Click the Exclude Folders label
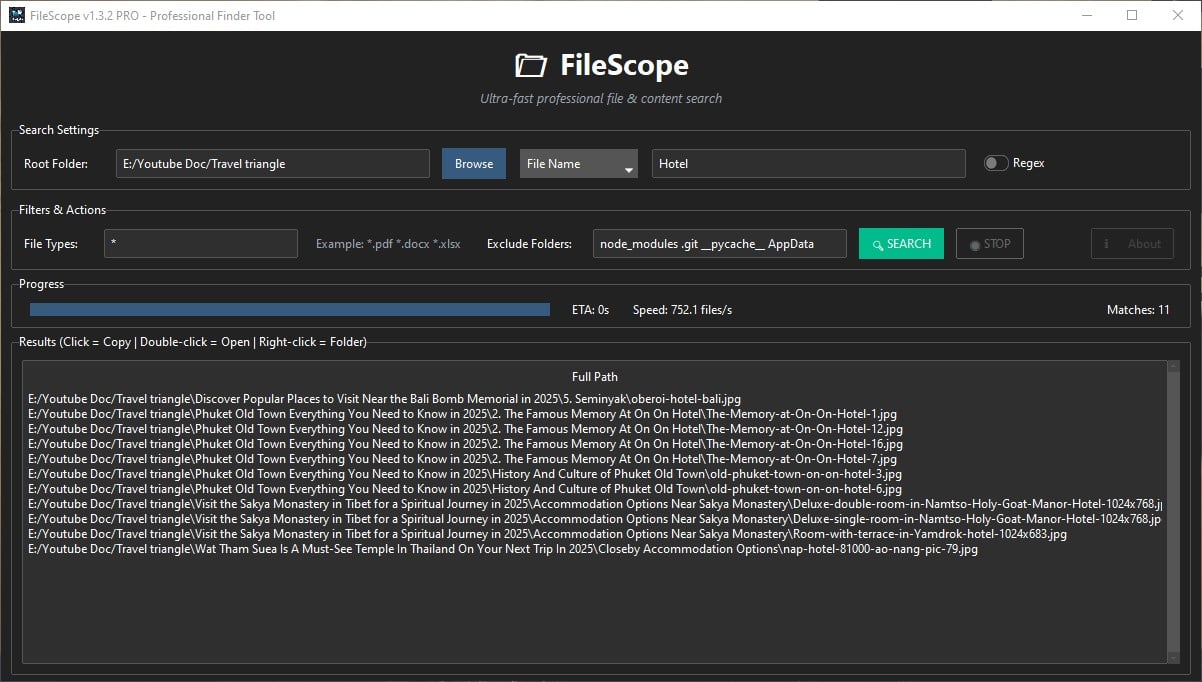Image resolution: width=1202 pixels, height=682 pixels. (529, 244)
